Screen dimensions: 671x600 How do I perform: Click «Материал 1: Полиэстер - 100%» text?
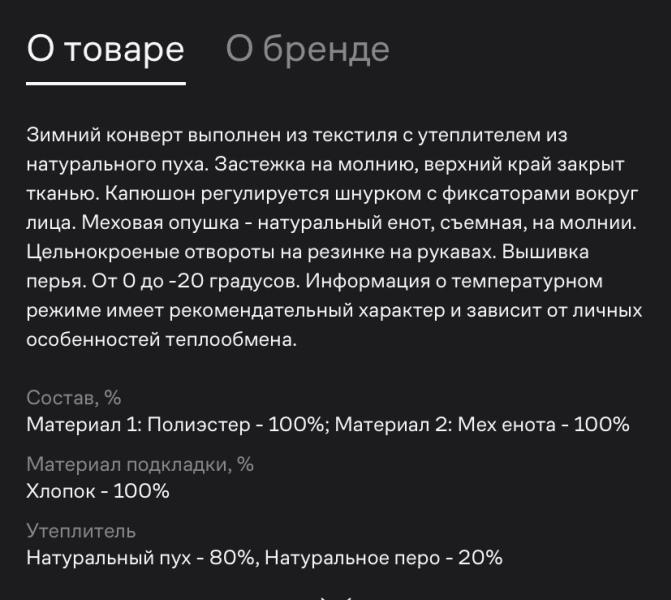(177, 425)
